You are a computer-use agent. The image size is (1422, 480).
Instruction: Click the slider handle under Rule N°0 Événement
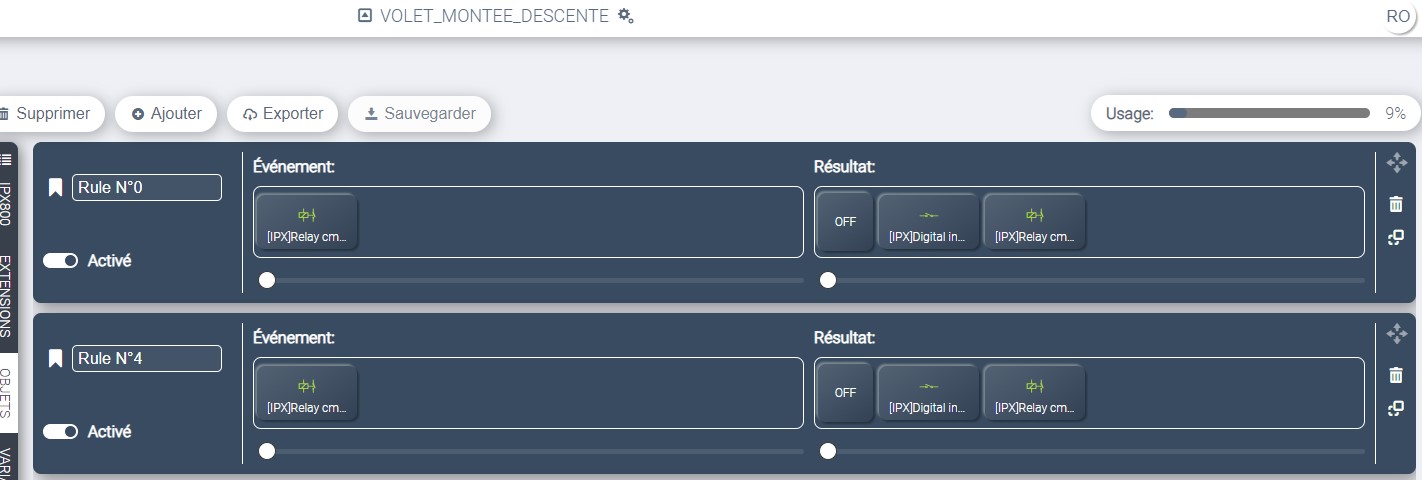266,280
